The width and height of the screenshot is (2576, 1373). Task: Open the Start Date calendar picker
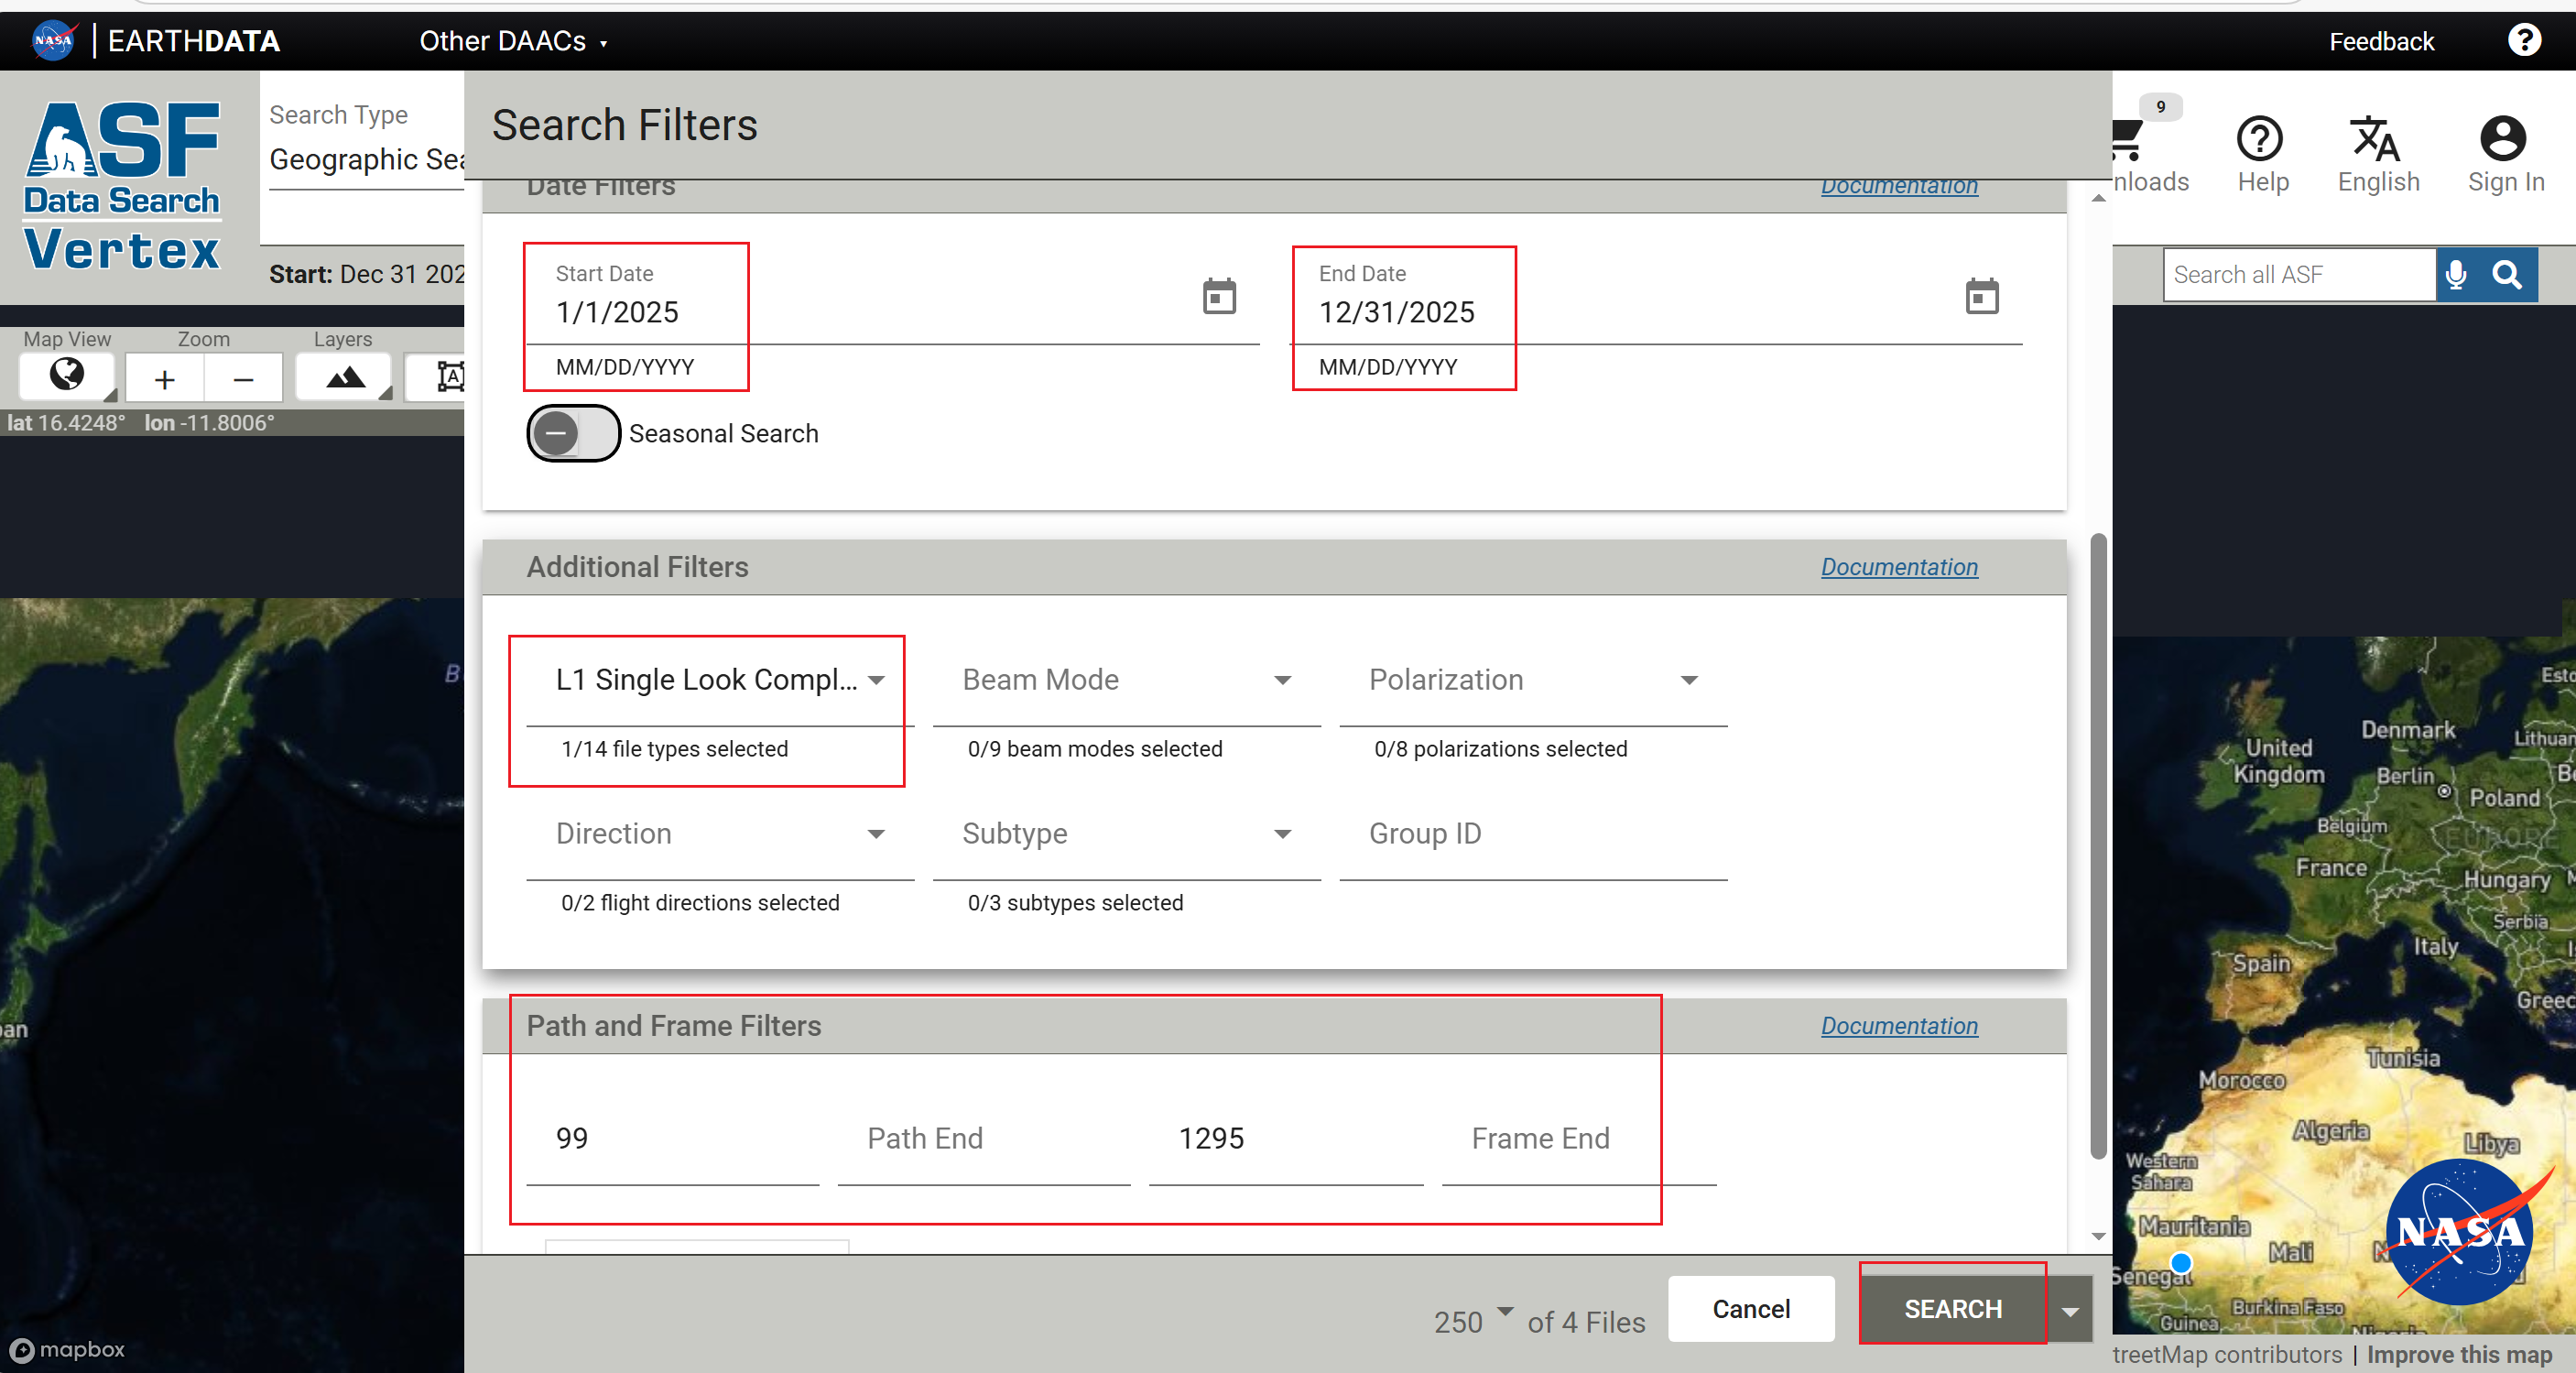[x=1218, y=297]
